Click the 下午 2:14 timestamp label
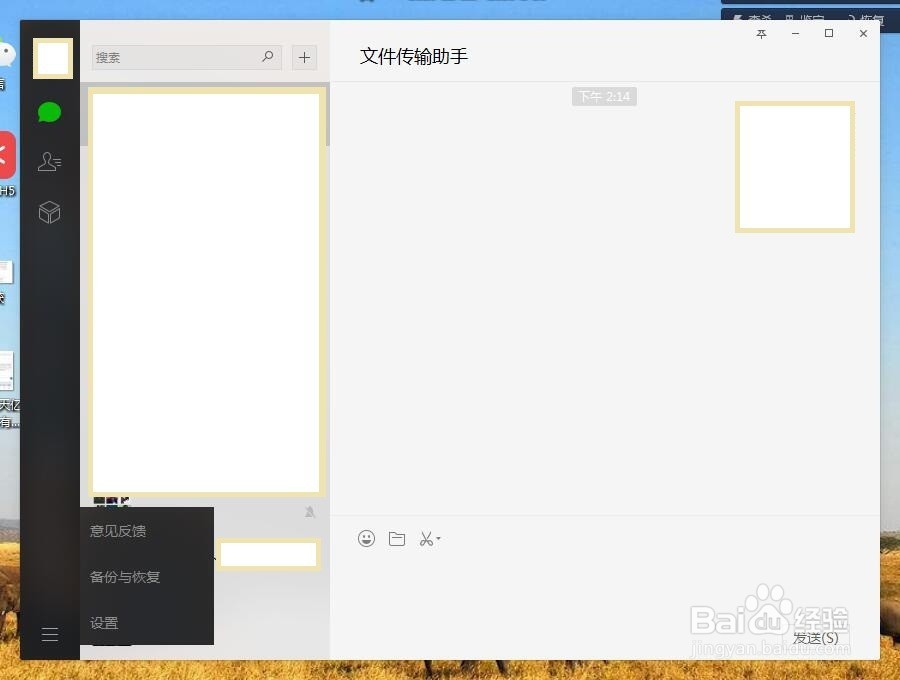 604,96
